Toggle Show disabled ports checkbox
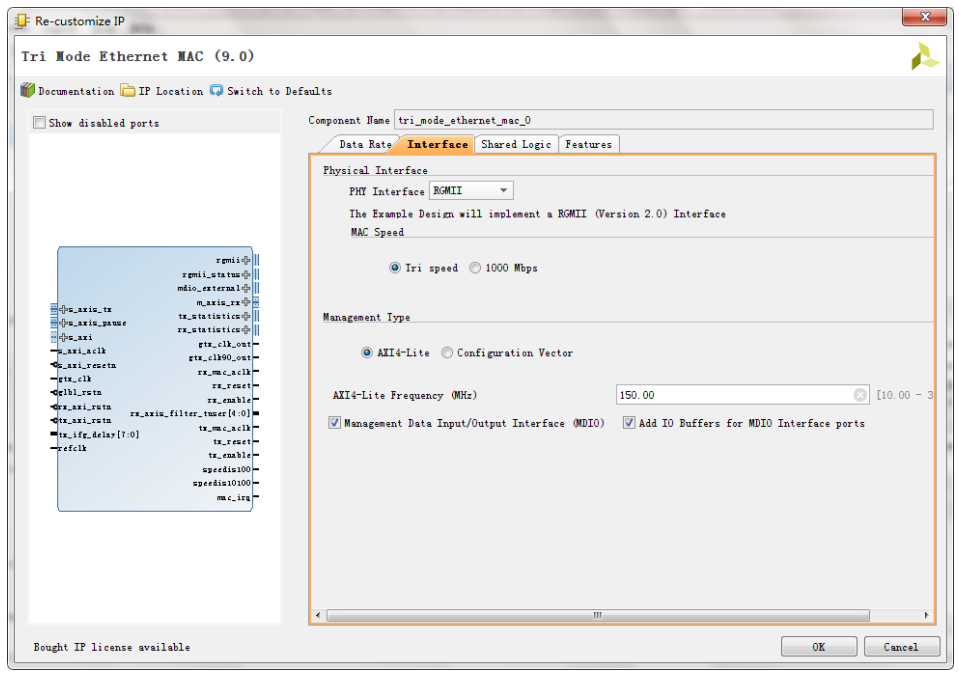The width and height of the screenshot is (959, 673). click(39, 123)
